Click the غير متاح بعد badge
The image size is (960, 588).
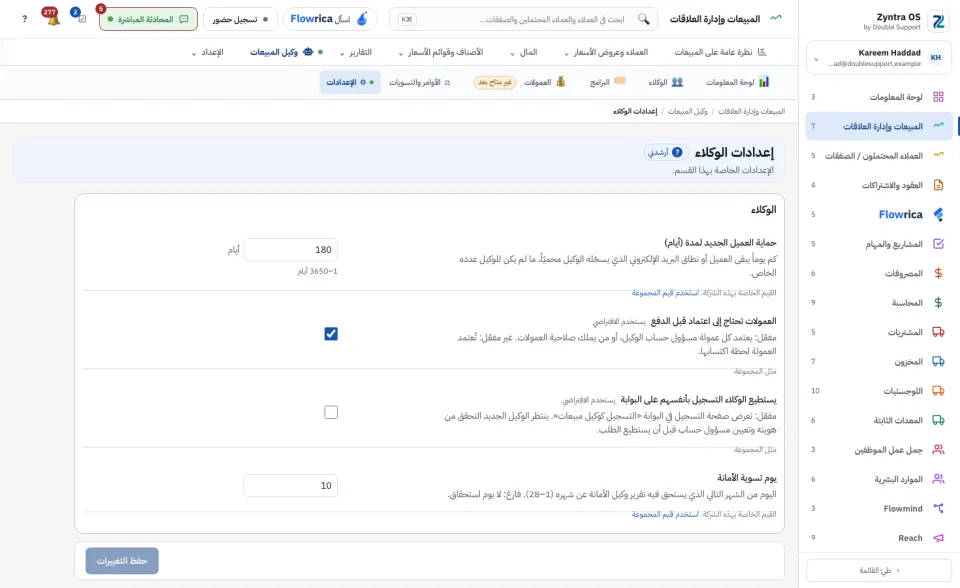[495, 82]
